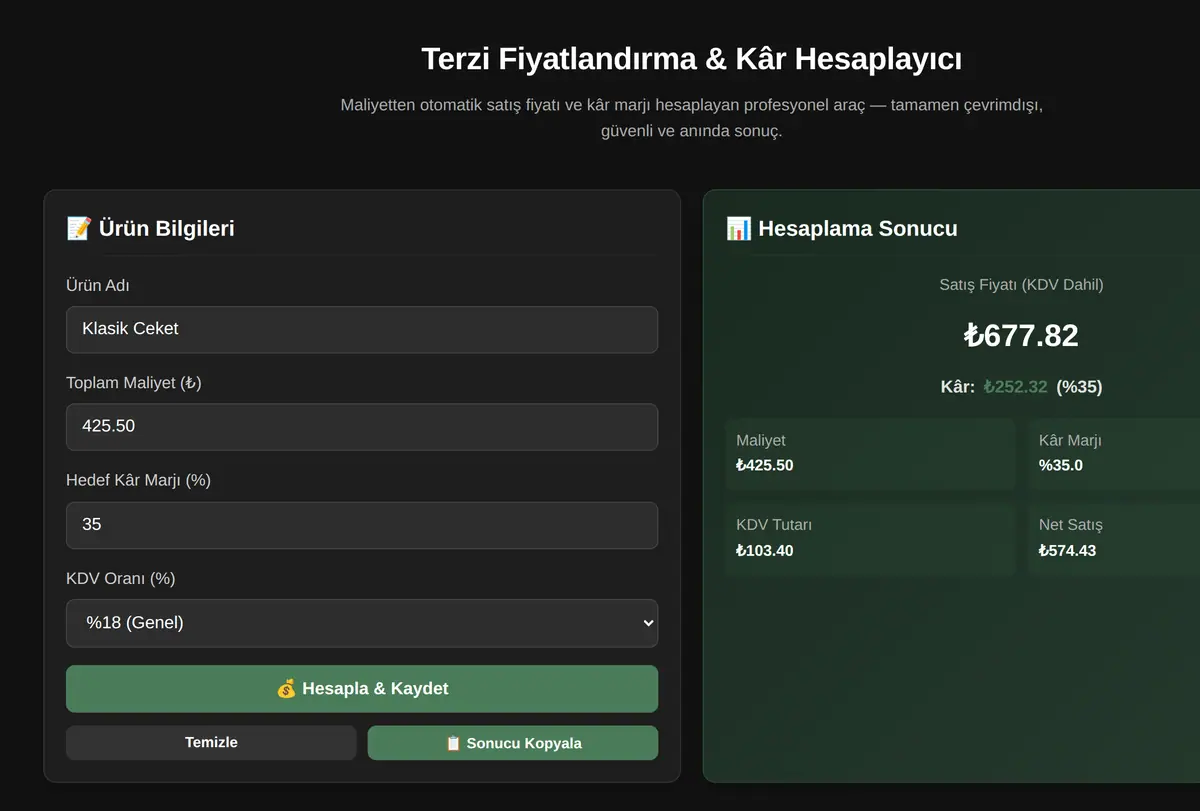1200x811 pixels.
Task: Click the (%35) profit percentage text
Action: [1079, 387]
